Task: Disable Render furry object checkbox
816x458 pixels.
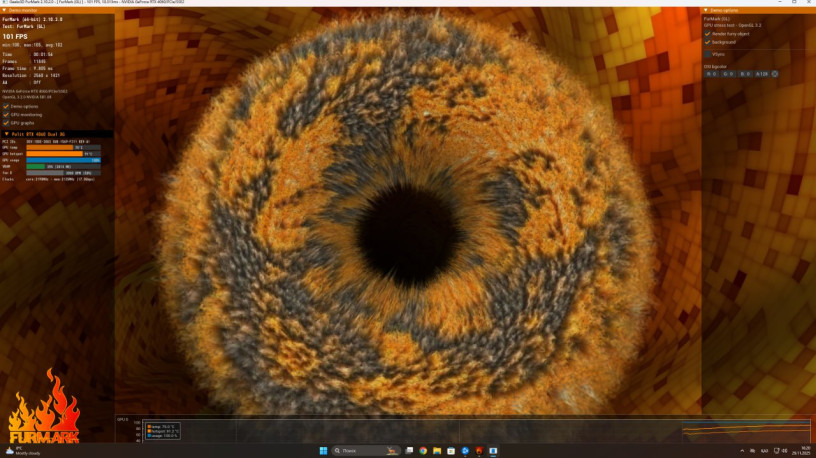Action: 708,34
